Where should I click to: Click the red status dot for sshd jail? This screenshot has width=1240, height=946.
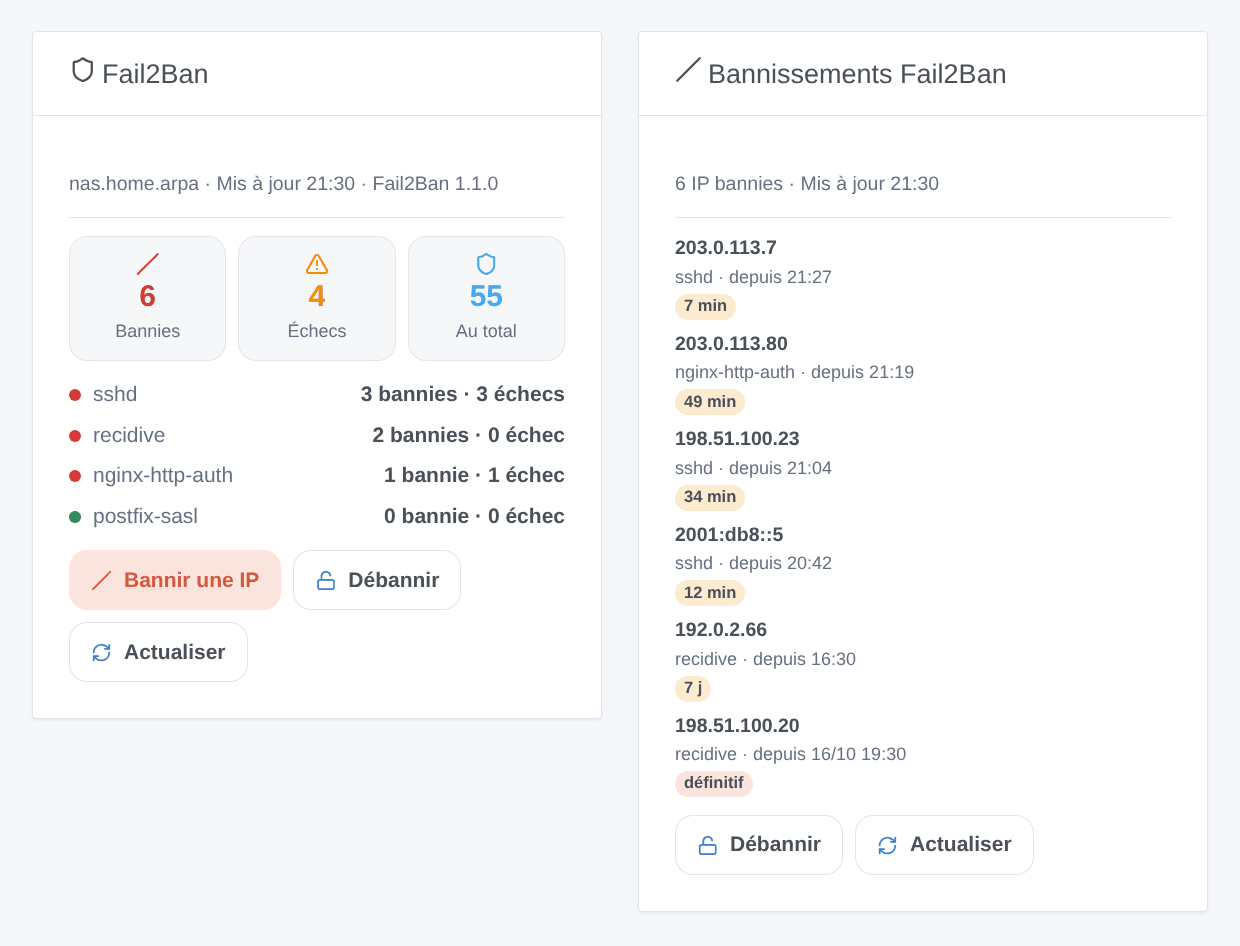pyautogui.click(x=75, y=395)
